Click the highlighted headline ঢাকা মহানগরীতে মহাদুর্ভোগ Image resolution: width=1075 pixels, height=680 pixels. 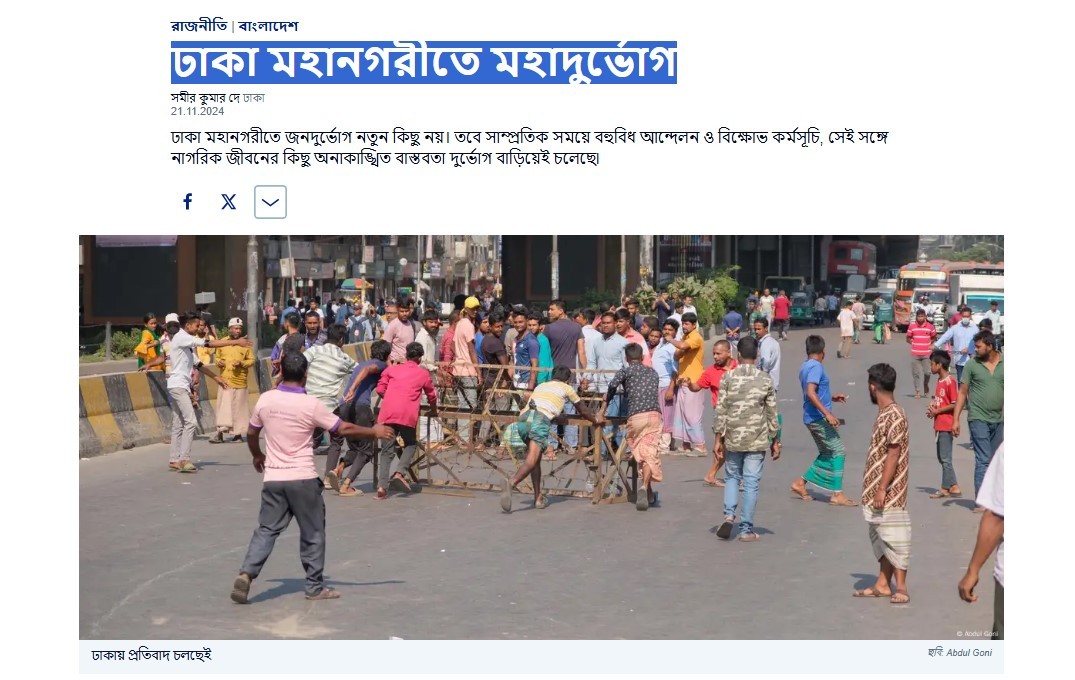click(x=424, y=62)
